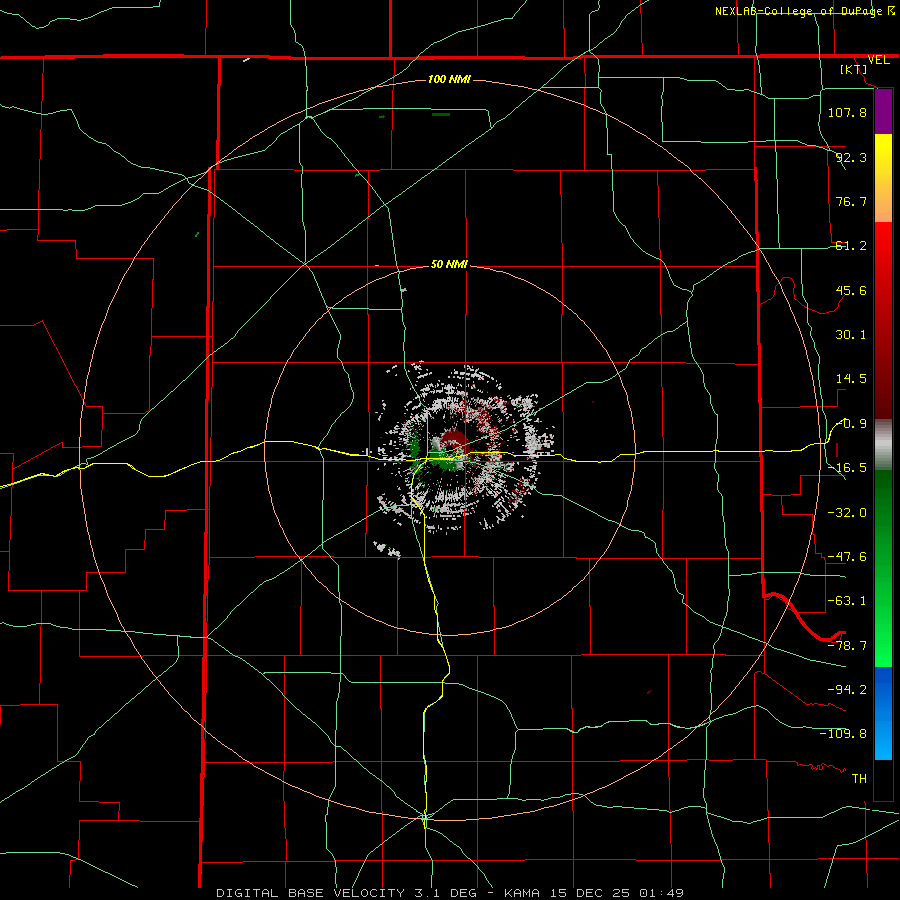
Task: Click the 14.5 legend value
Action: click(851, 379)
